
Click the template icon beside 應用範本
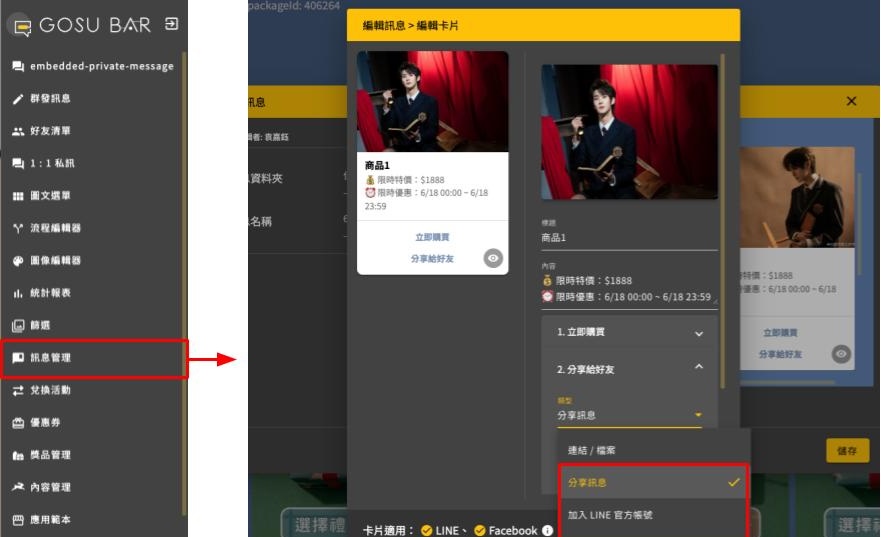(x=18, y=520)
